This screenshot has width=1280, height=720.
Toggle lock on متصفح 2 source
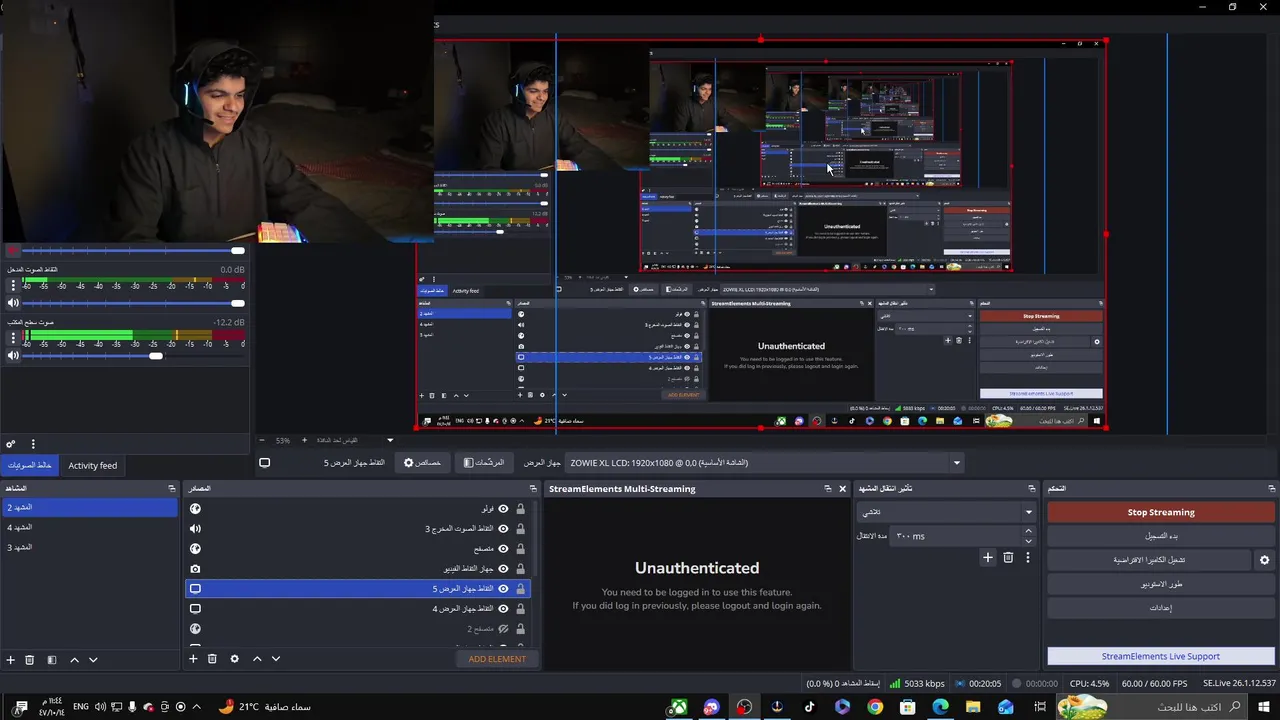520,629
